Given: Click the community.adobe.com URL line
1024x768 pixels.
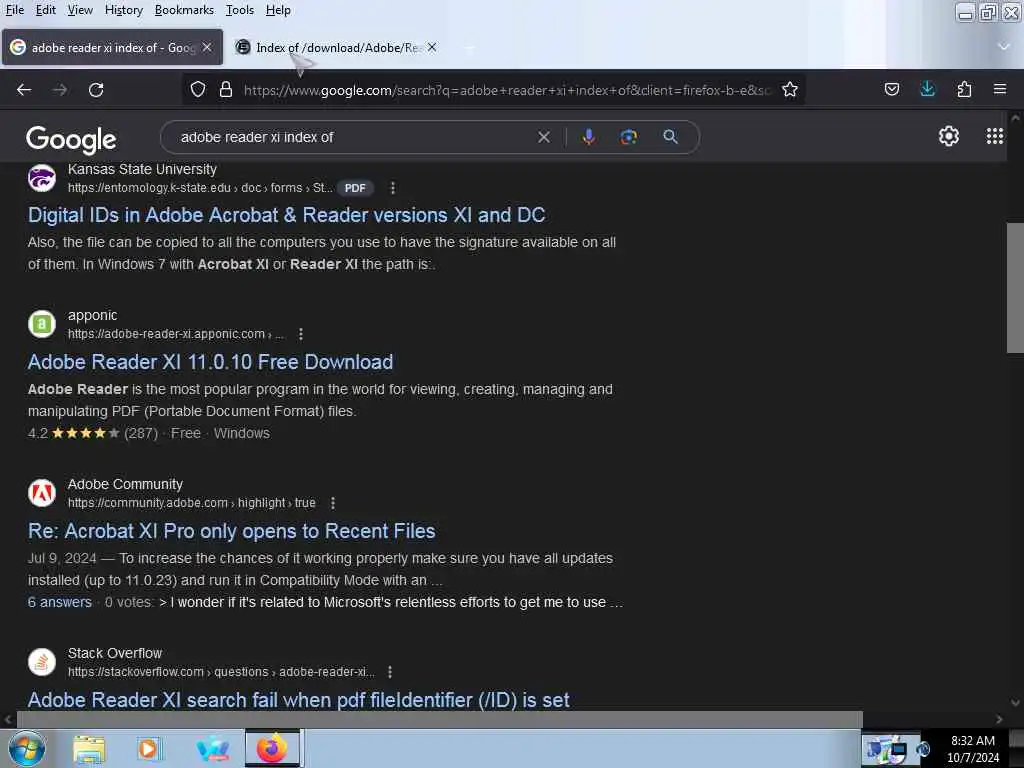Looking at the screenshot, I should tap(191, 503).
